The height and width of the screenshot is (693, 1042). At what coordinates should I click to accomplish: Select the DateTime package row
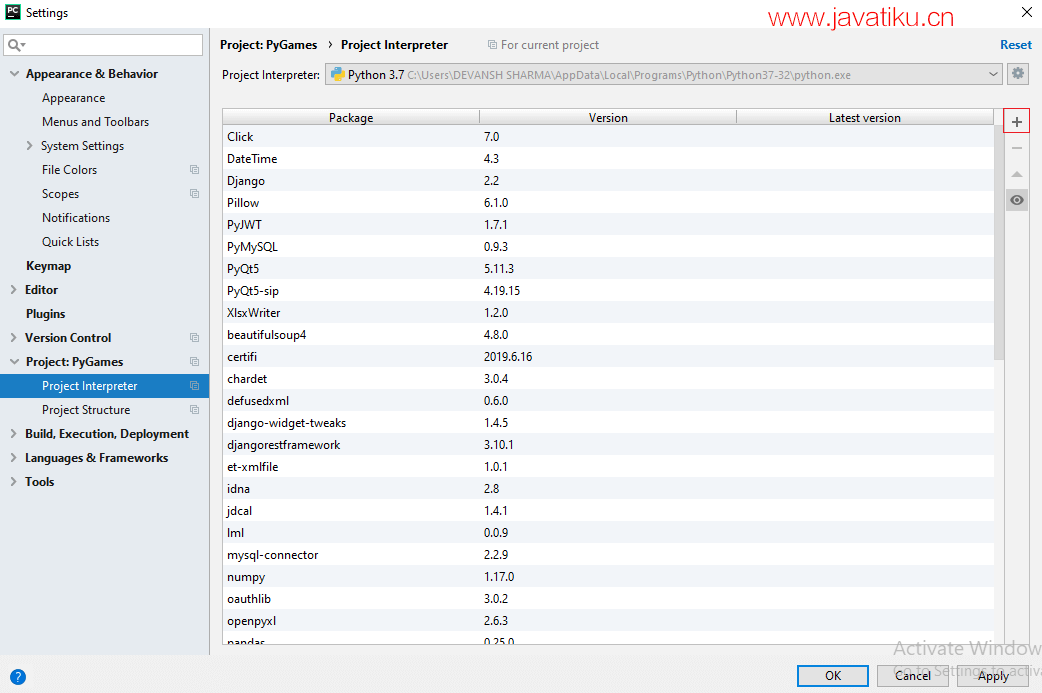tap(608, 158)
